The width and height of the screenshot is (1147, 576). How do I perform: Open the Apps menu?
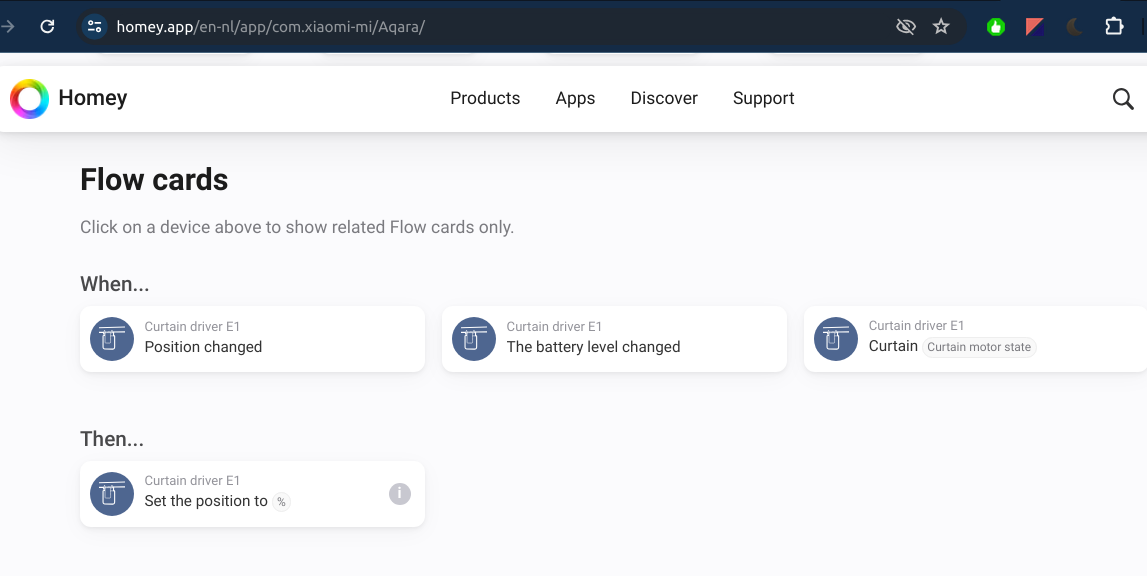(x=575, y=98)
